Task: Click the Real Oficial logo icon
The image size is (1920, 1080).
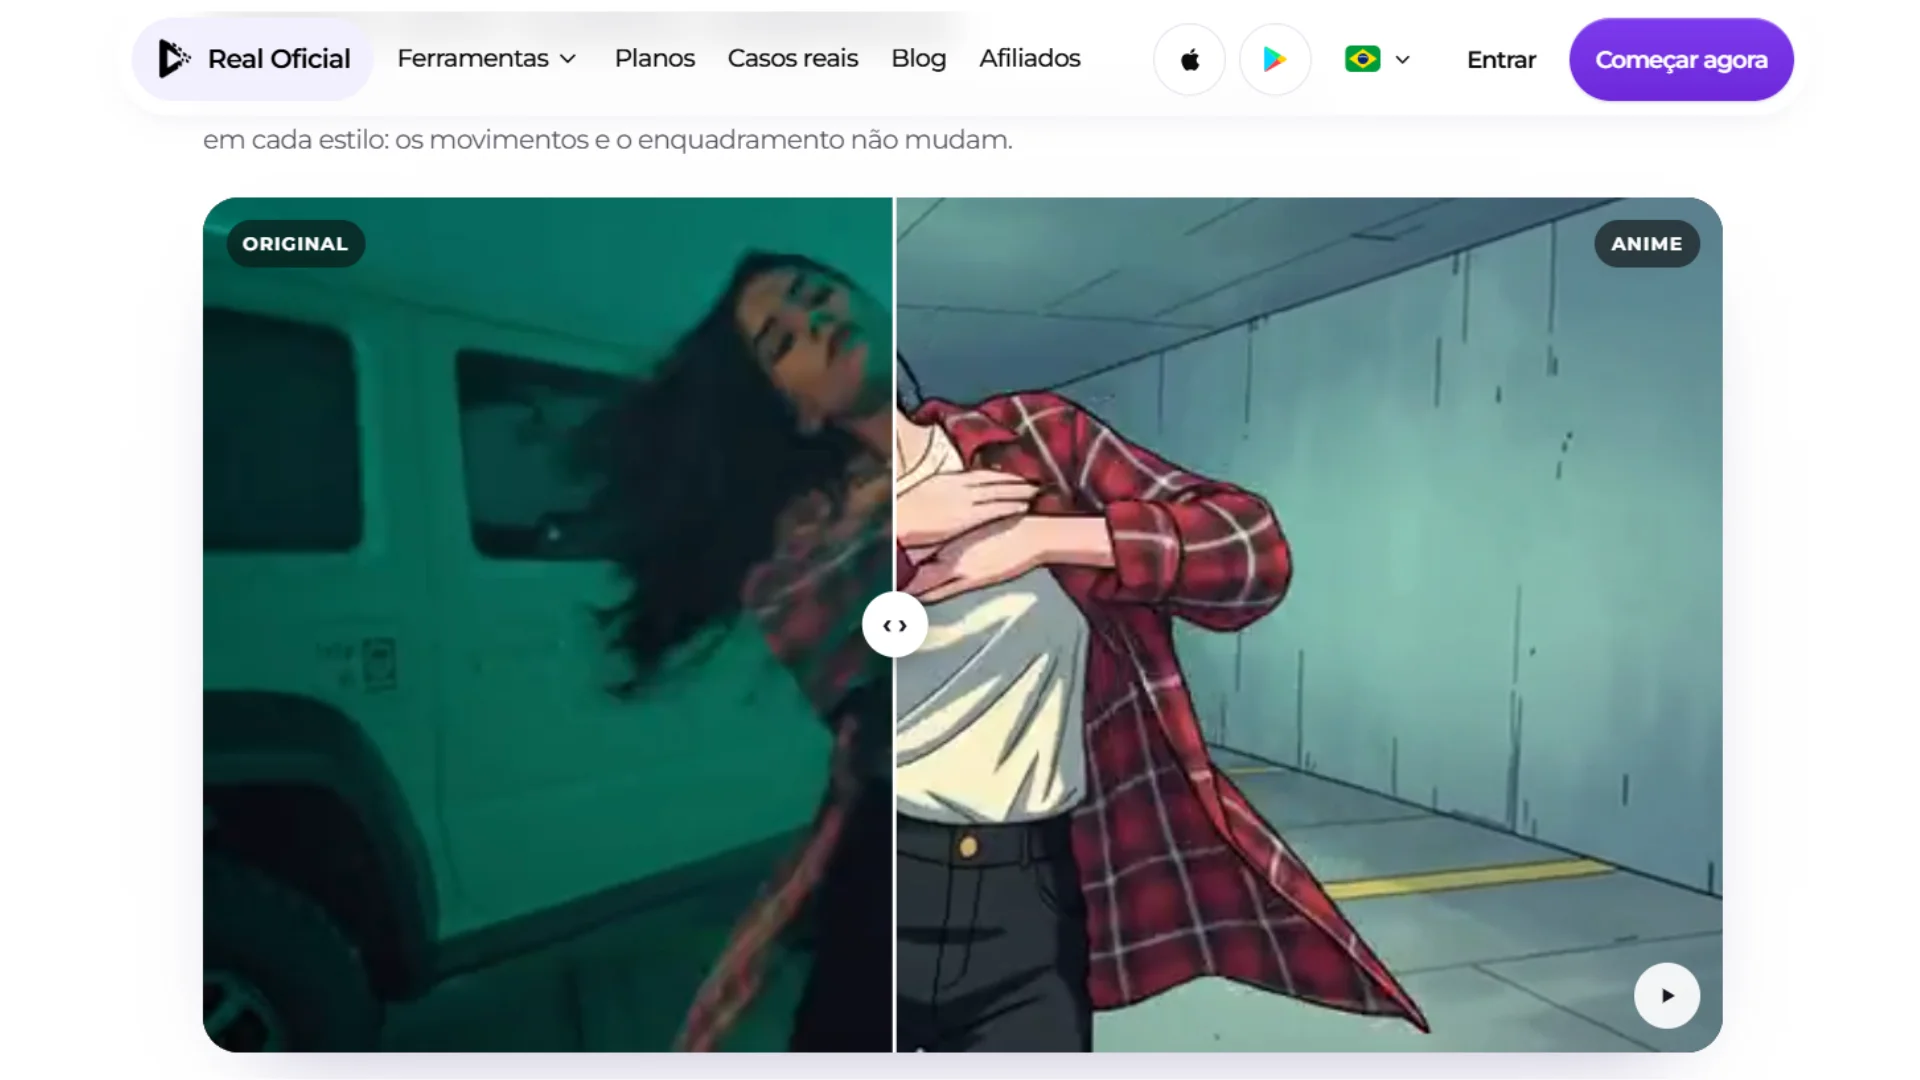Action: click(x=174, y=59)
